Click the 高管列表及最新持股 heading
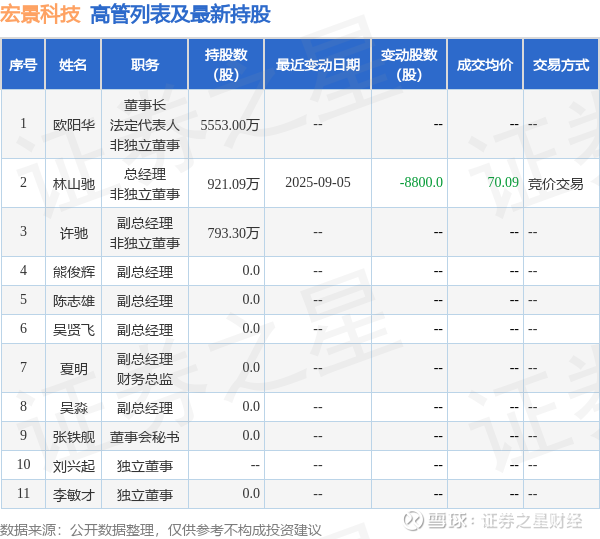Viewport: 600px width, 539px height. pyautogui.click(x=180, y=15)
